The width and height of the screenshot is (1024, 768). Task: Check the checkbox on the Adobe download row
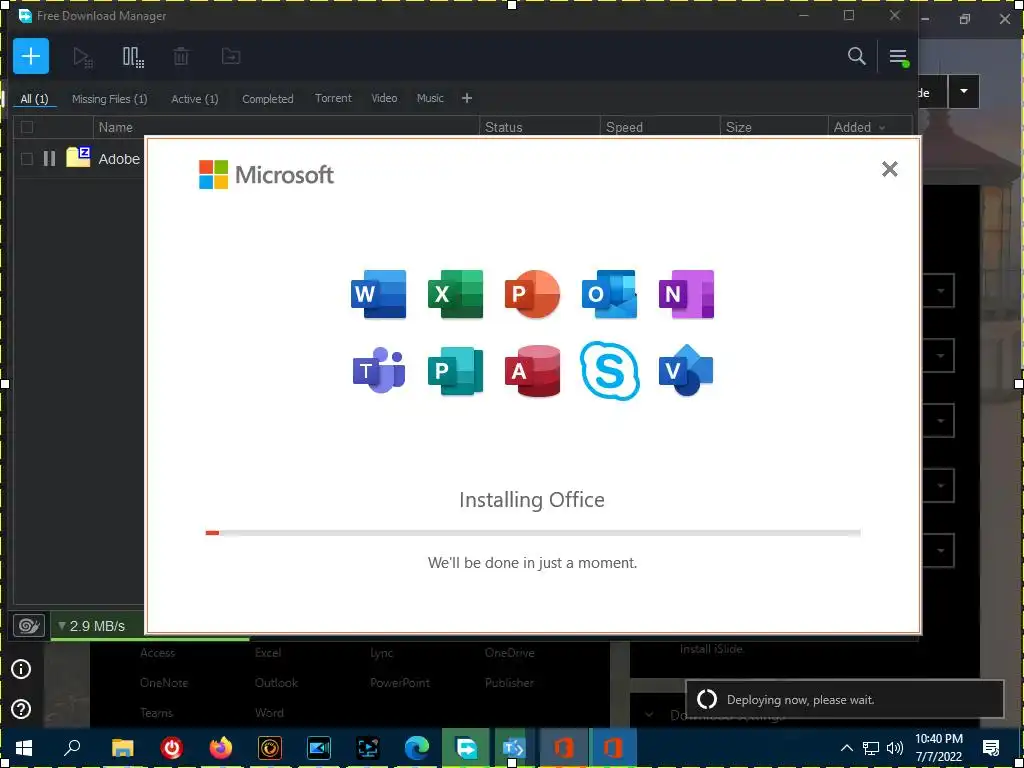(27, 159)
